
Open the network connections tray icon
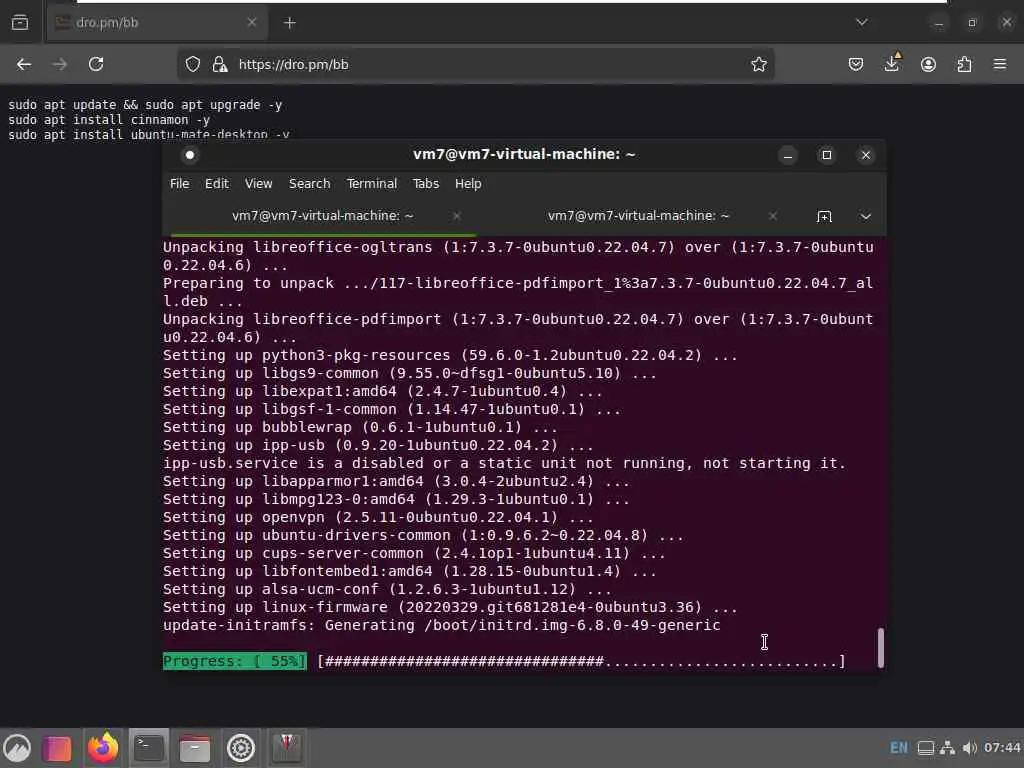point(948,748)
